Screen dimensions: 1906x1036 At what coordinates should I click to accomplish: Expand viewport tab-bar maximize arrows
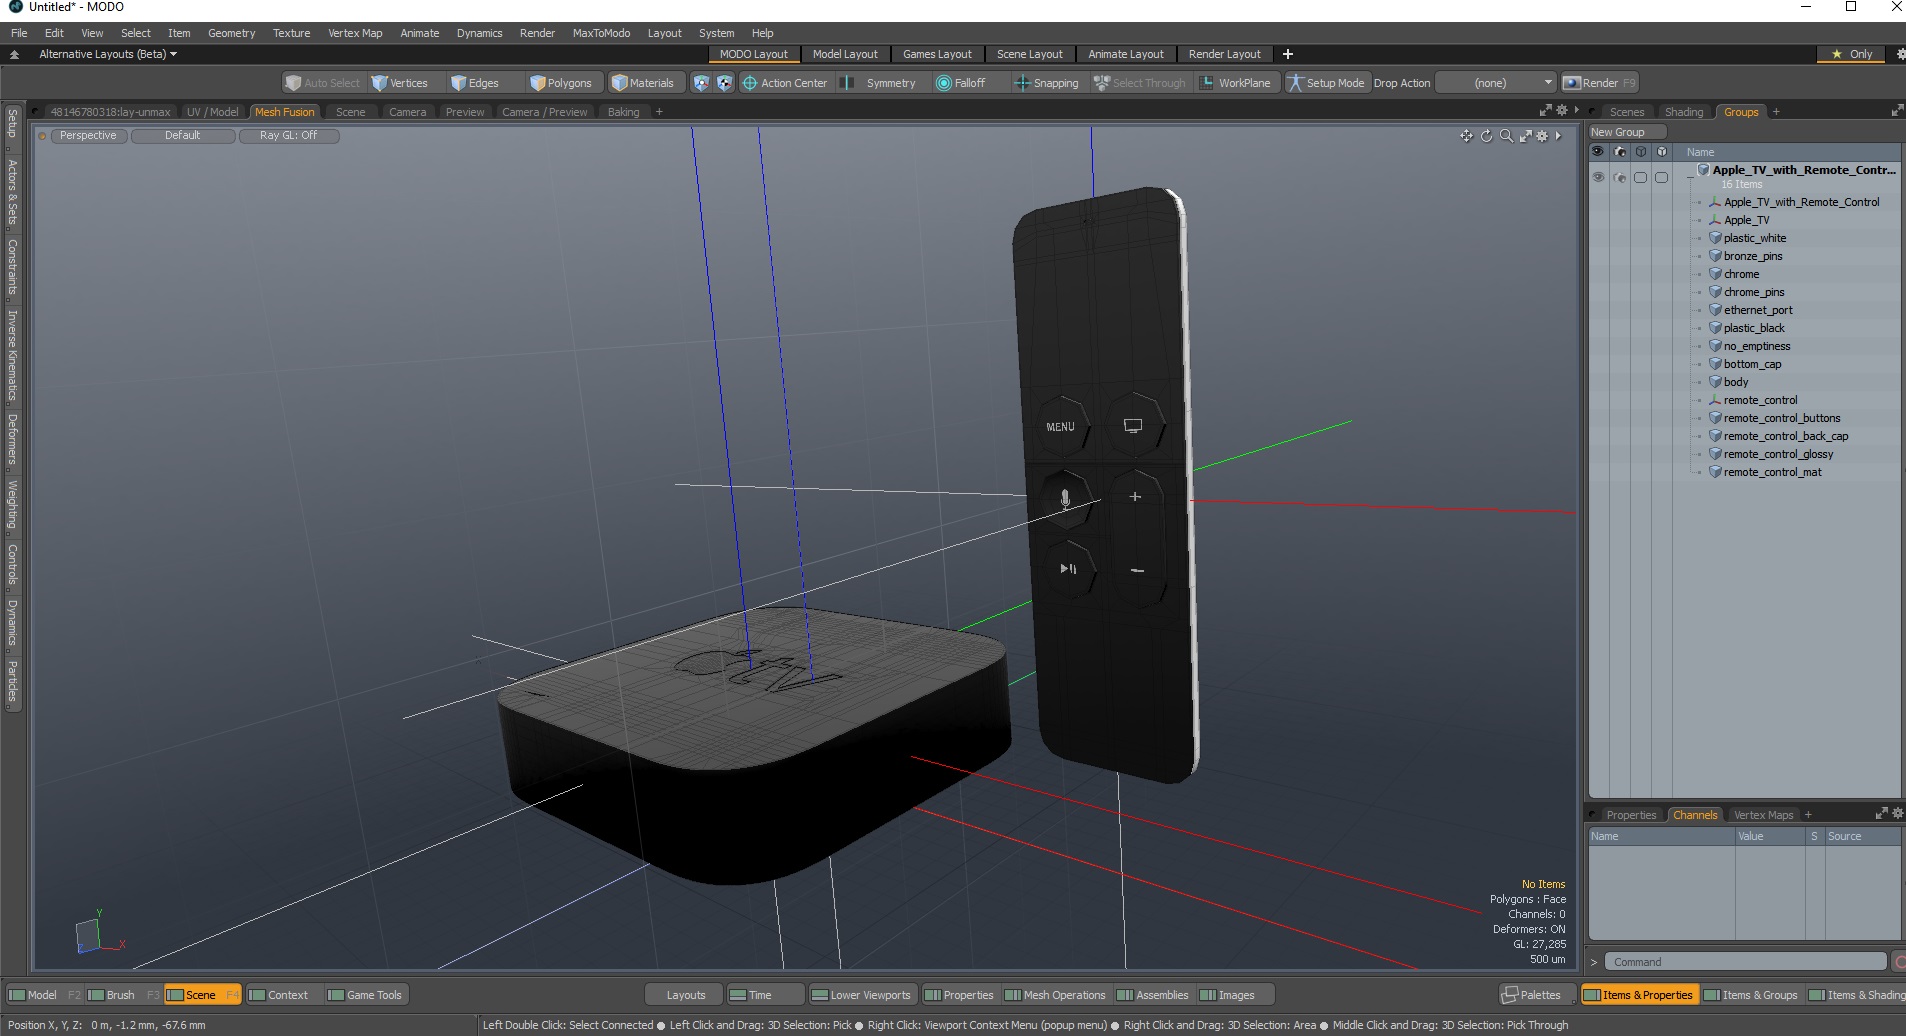click(1545, 110)
